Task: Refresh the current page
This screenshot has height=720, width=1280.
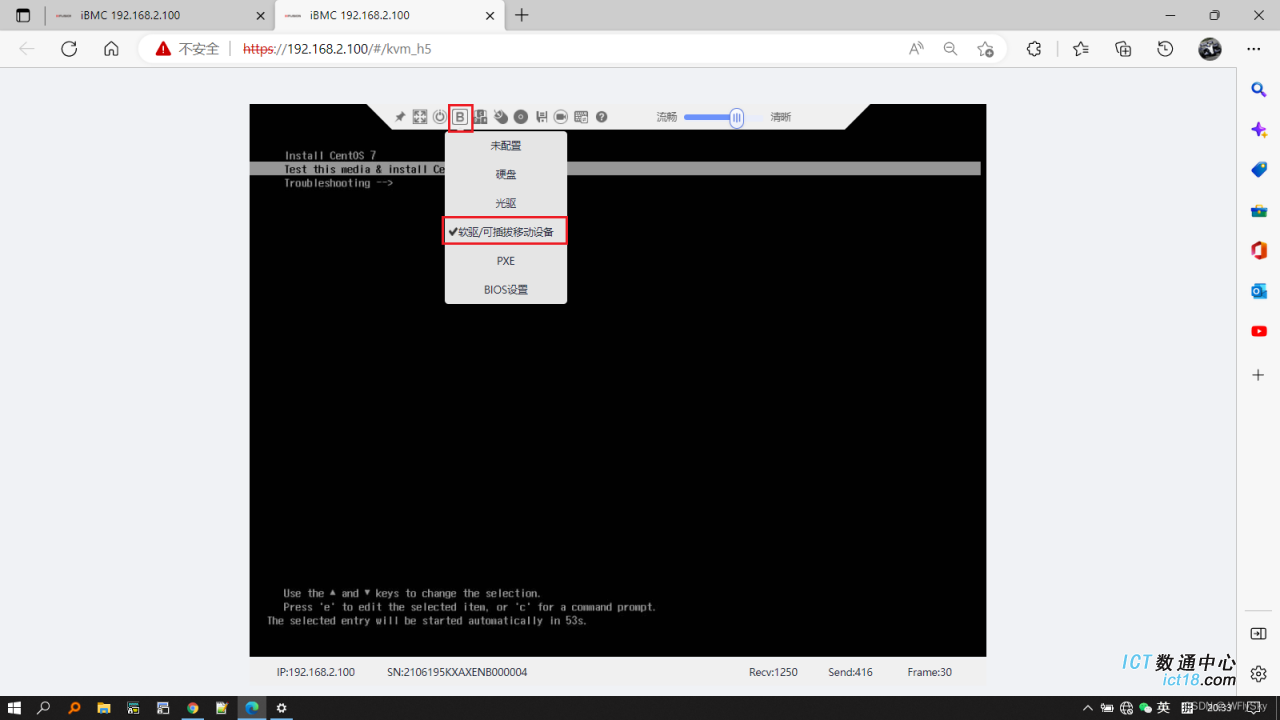Action: (x=69, y=48)
